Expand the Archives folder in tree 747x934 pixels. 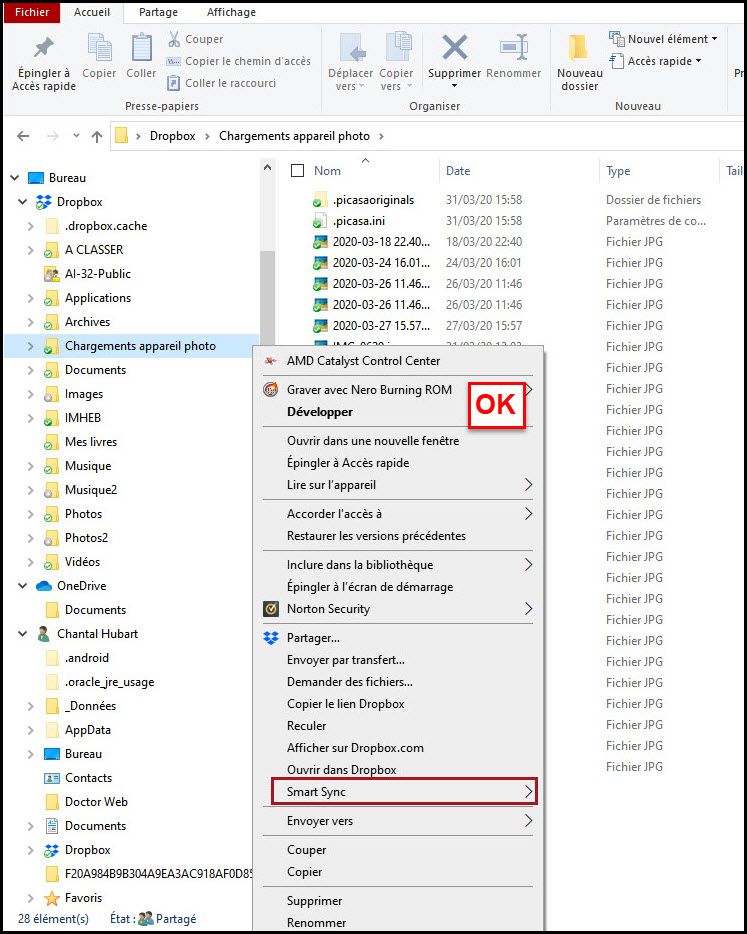point(31,322)
